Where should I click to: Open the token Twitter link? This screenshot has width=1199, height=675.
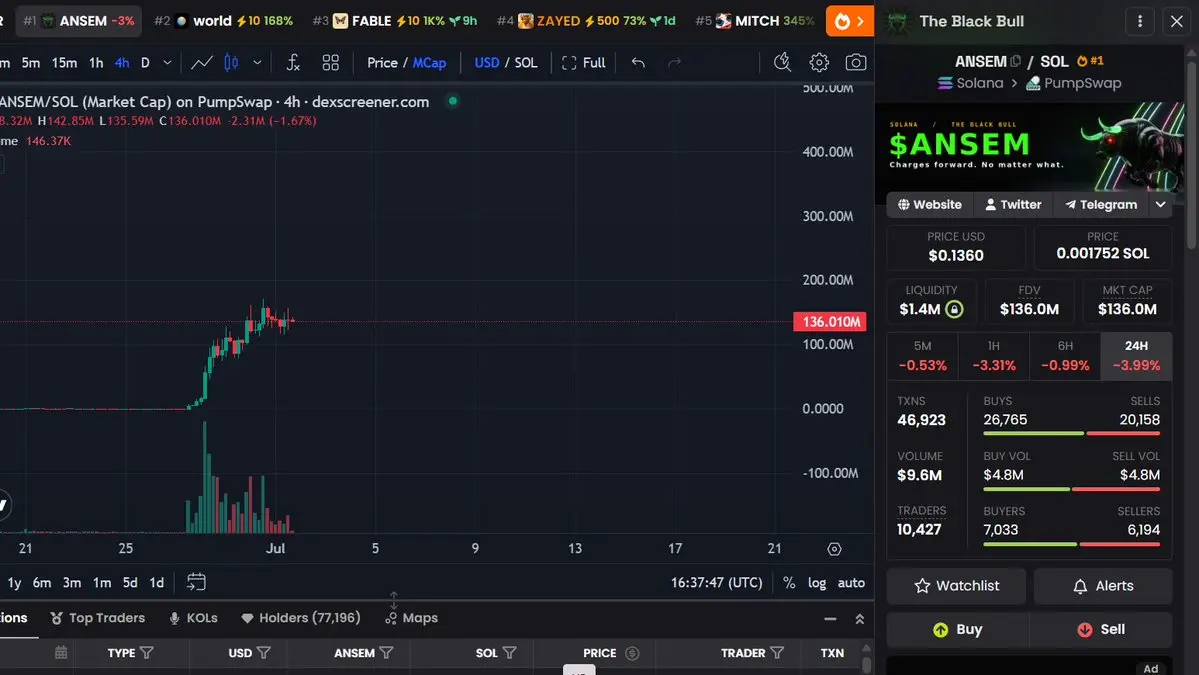pos(1013,204)
